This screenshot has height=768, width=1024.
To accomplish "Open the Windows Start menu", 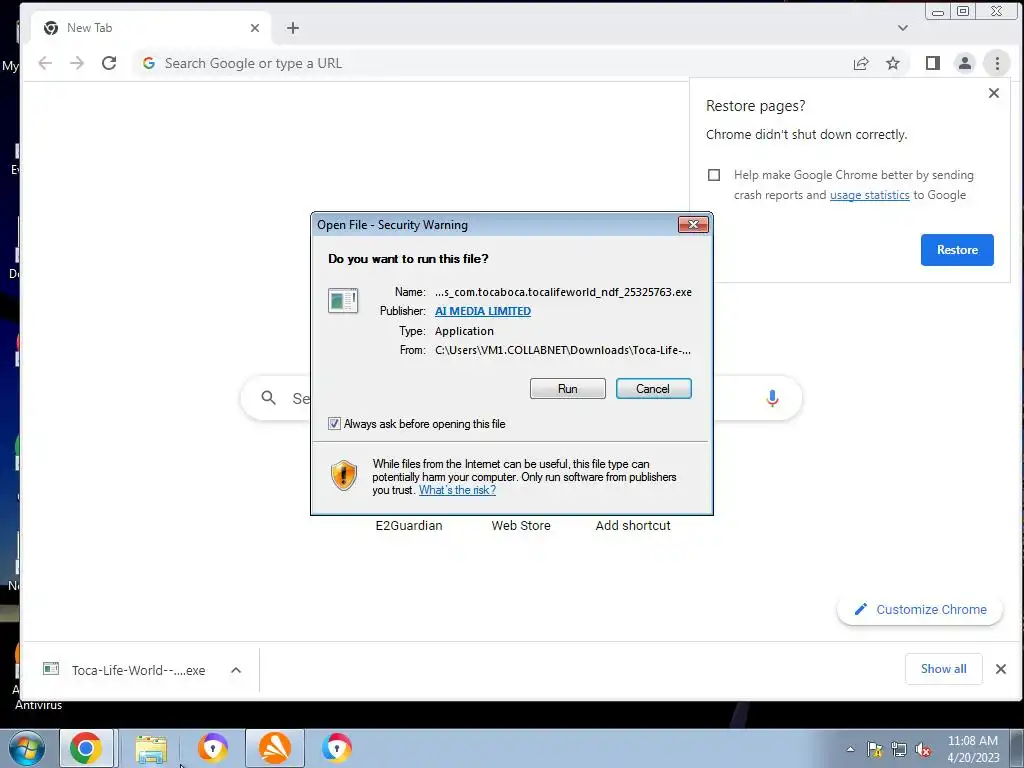I will click(27, 748).
